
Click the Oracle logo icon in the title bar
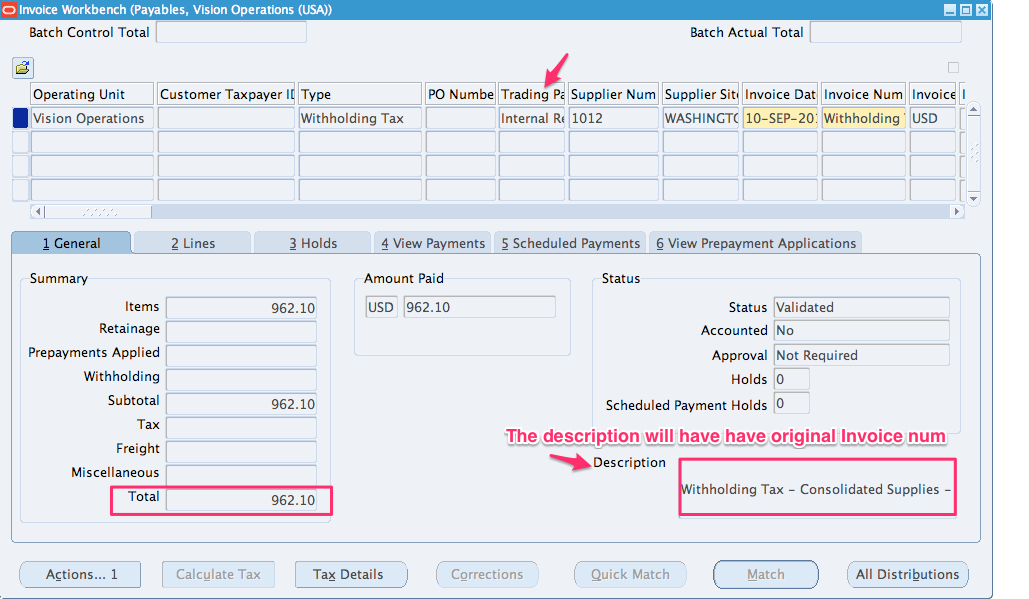9,10
